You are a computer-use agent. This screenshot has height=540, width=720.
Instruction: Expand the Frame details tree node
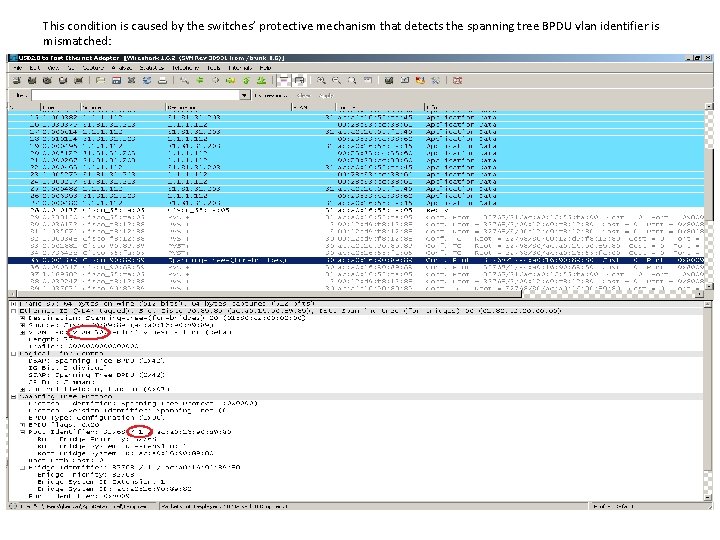[x=13, y=304]
